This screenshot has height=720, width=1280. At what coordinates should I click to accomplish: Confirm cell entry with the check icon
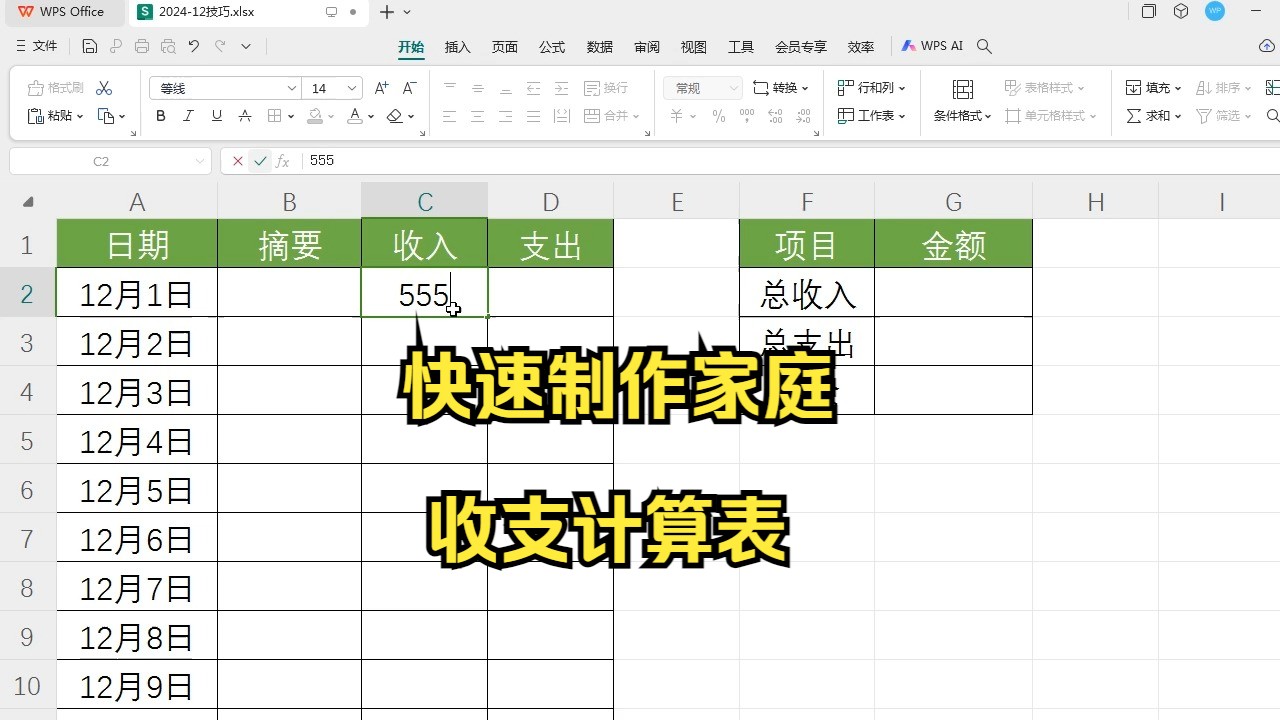[x=259, y=160]
